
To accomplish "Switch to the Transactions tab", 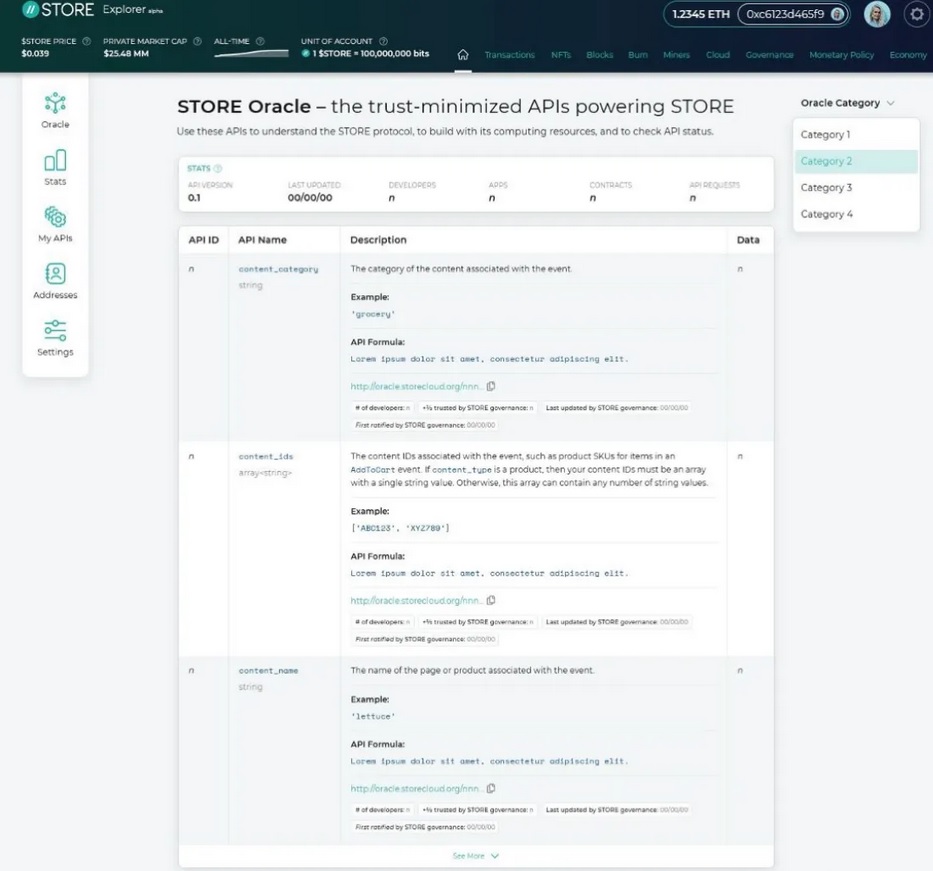I will click(509, 55).
